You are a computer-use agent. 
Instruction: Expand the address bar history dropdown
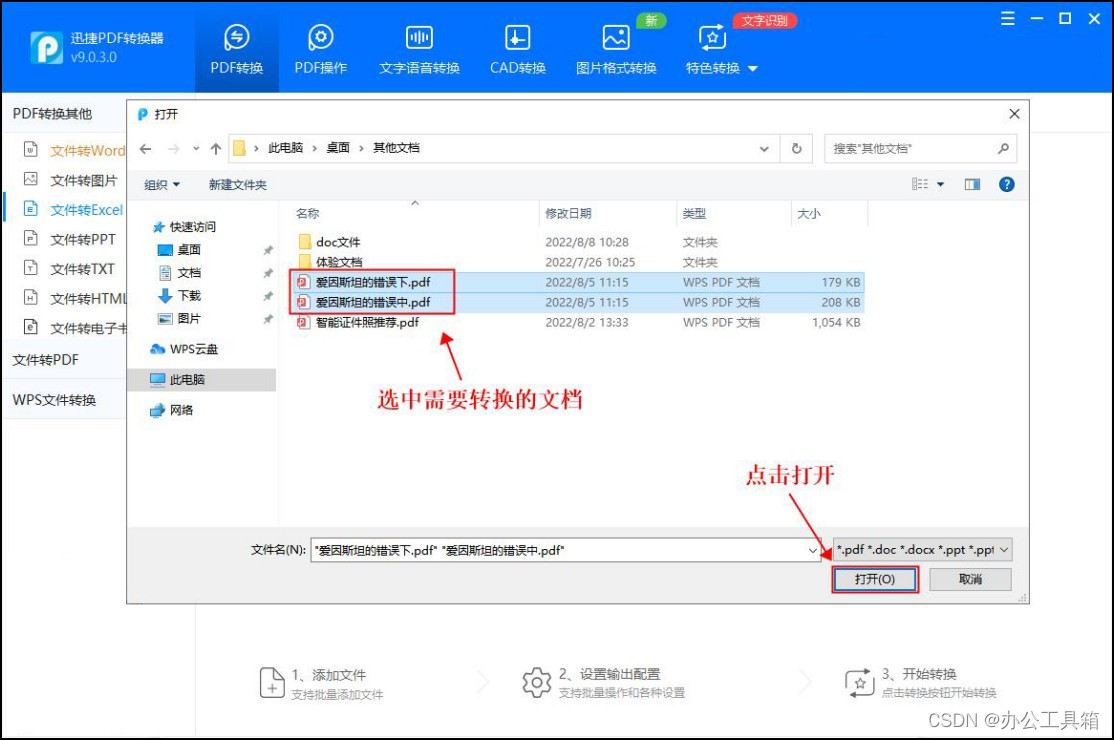(764, 148)
